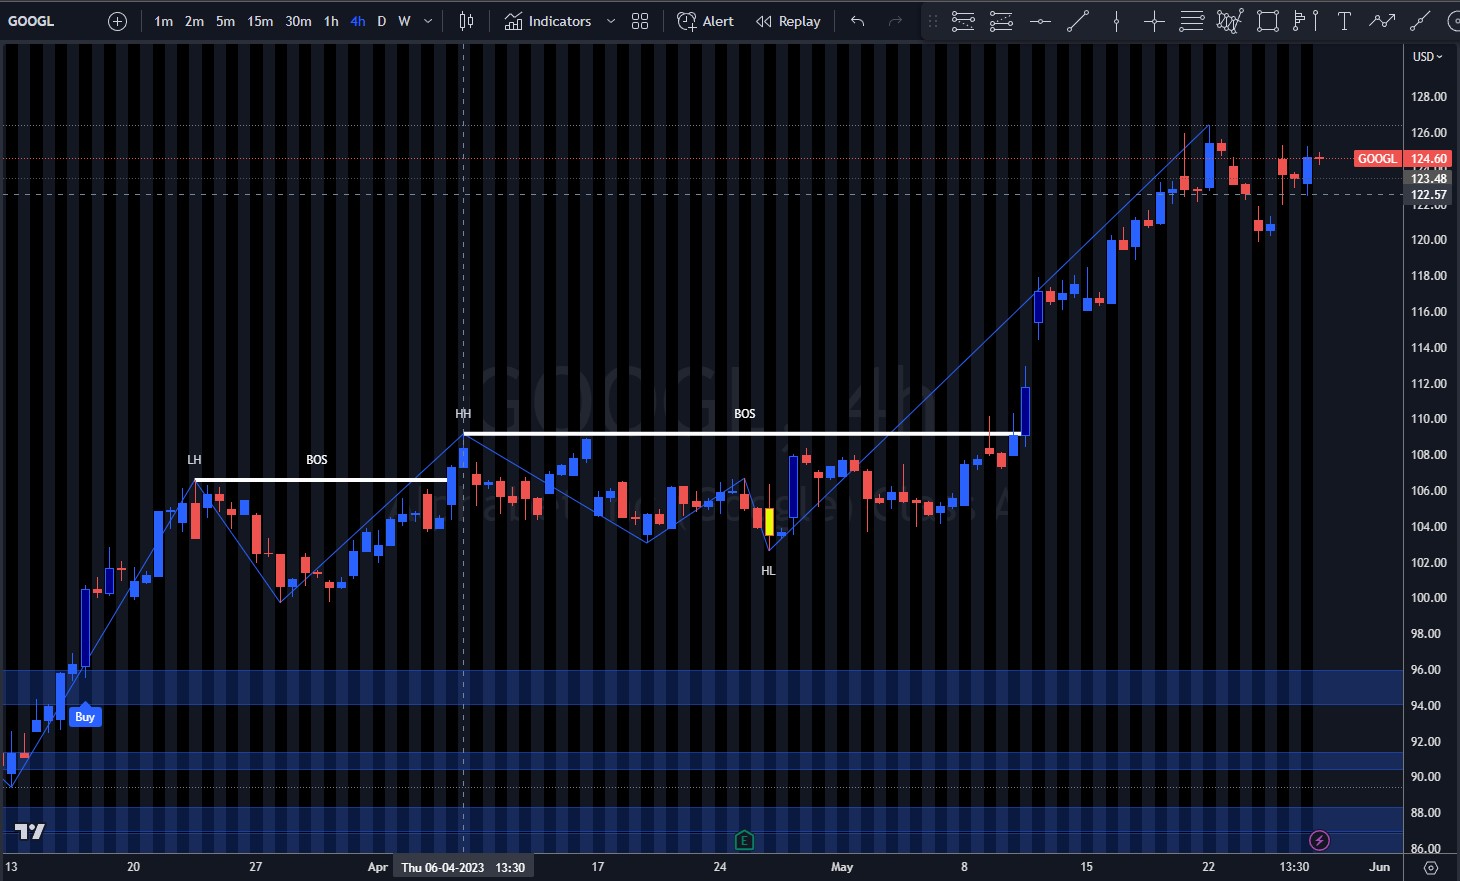Select the rectangle shape drawing tool
Viewport: 1460px width, 881px height.
pos(1268,21)
